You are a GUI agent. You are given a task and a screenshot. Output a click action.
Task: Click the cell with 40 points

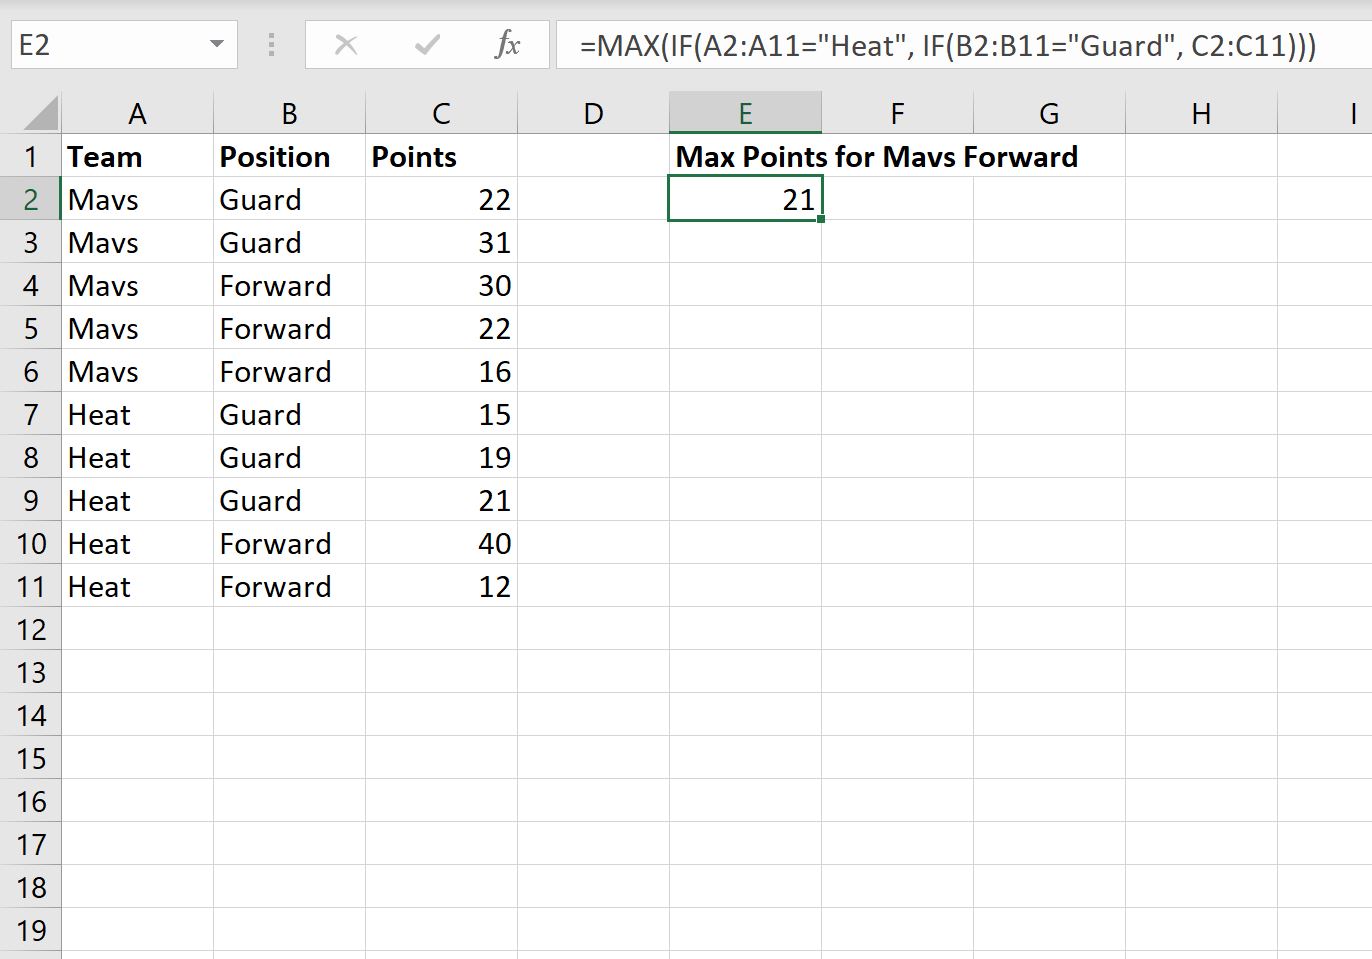tap(441, 544)
